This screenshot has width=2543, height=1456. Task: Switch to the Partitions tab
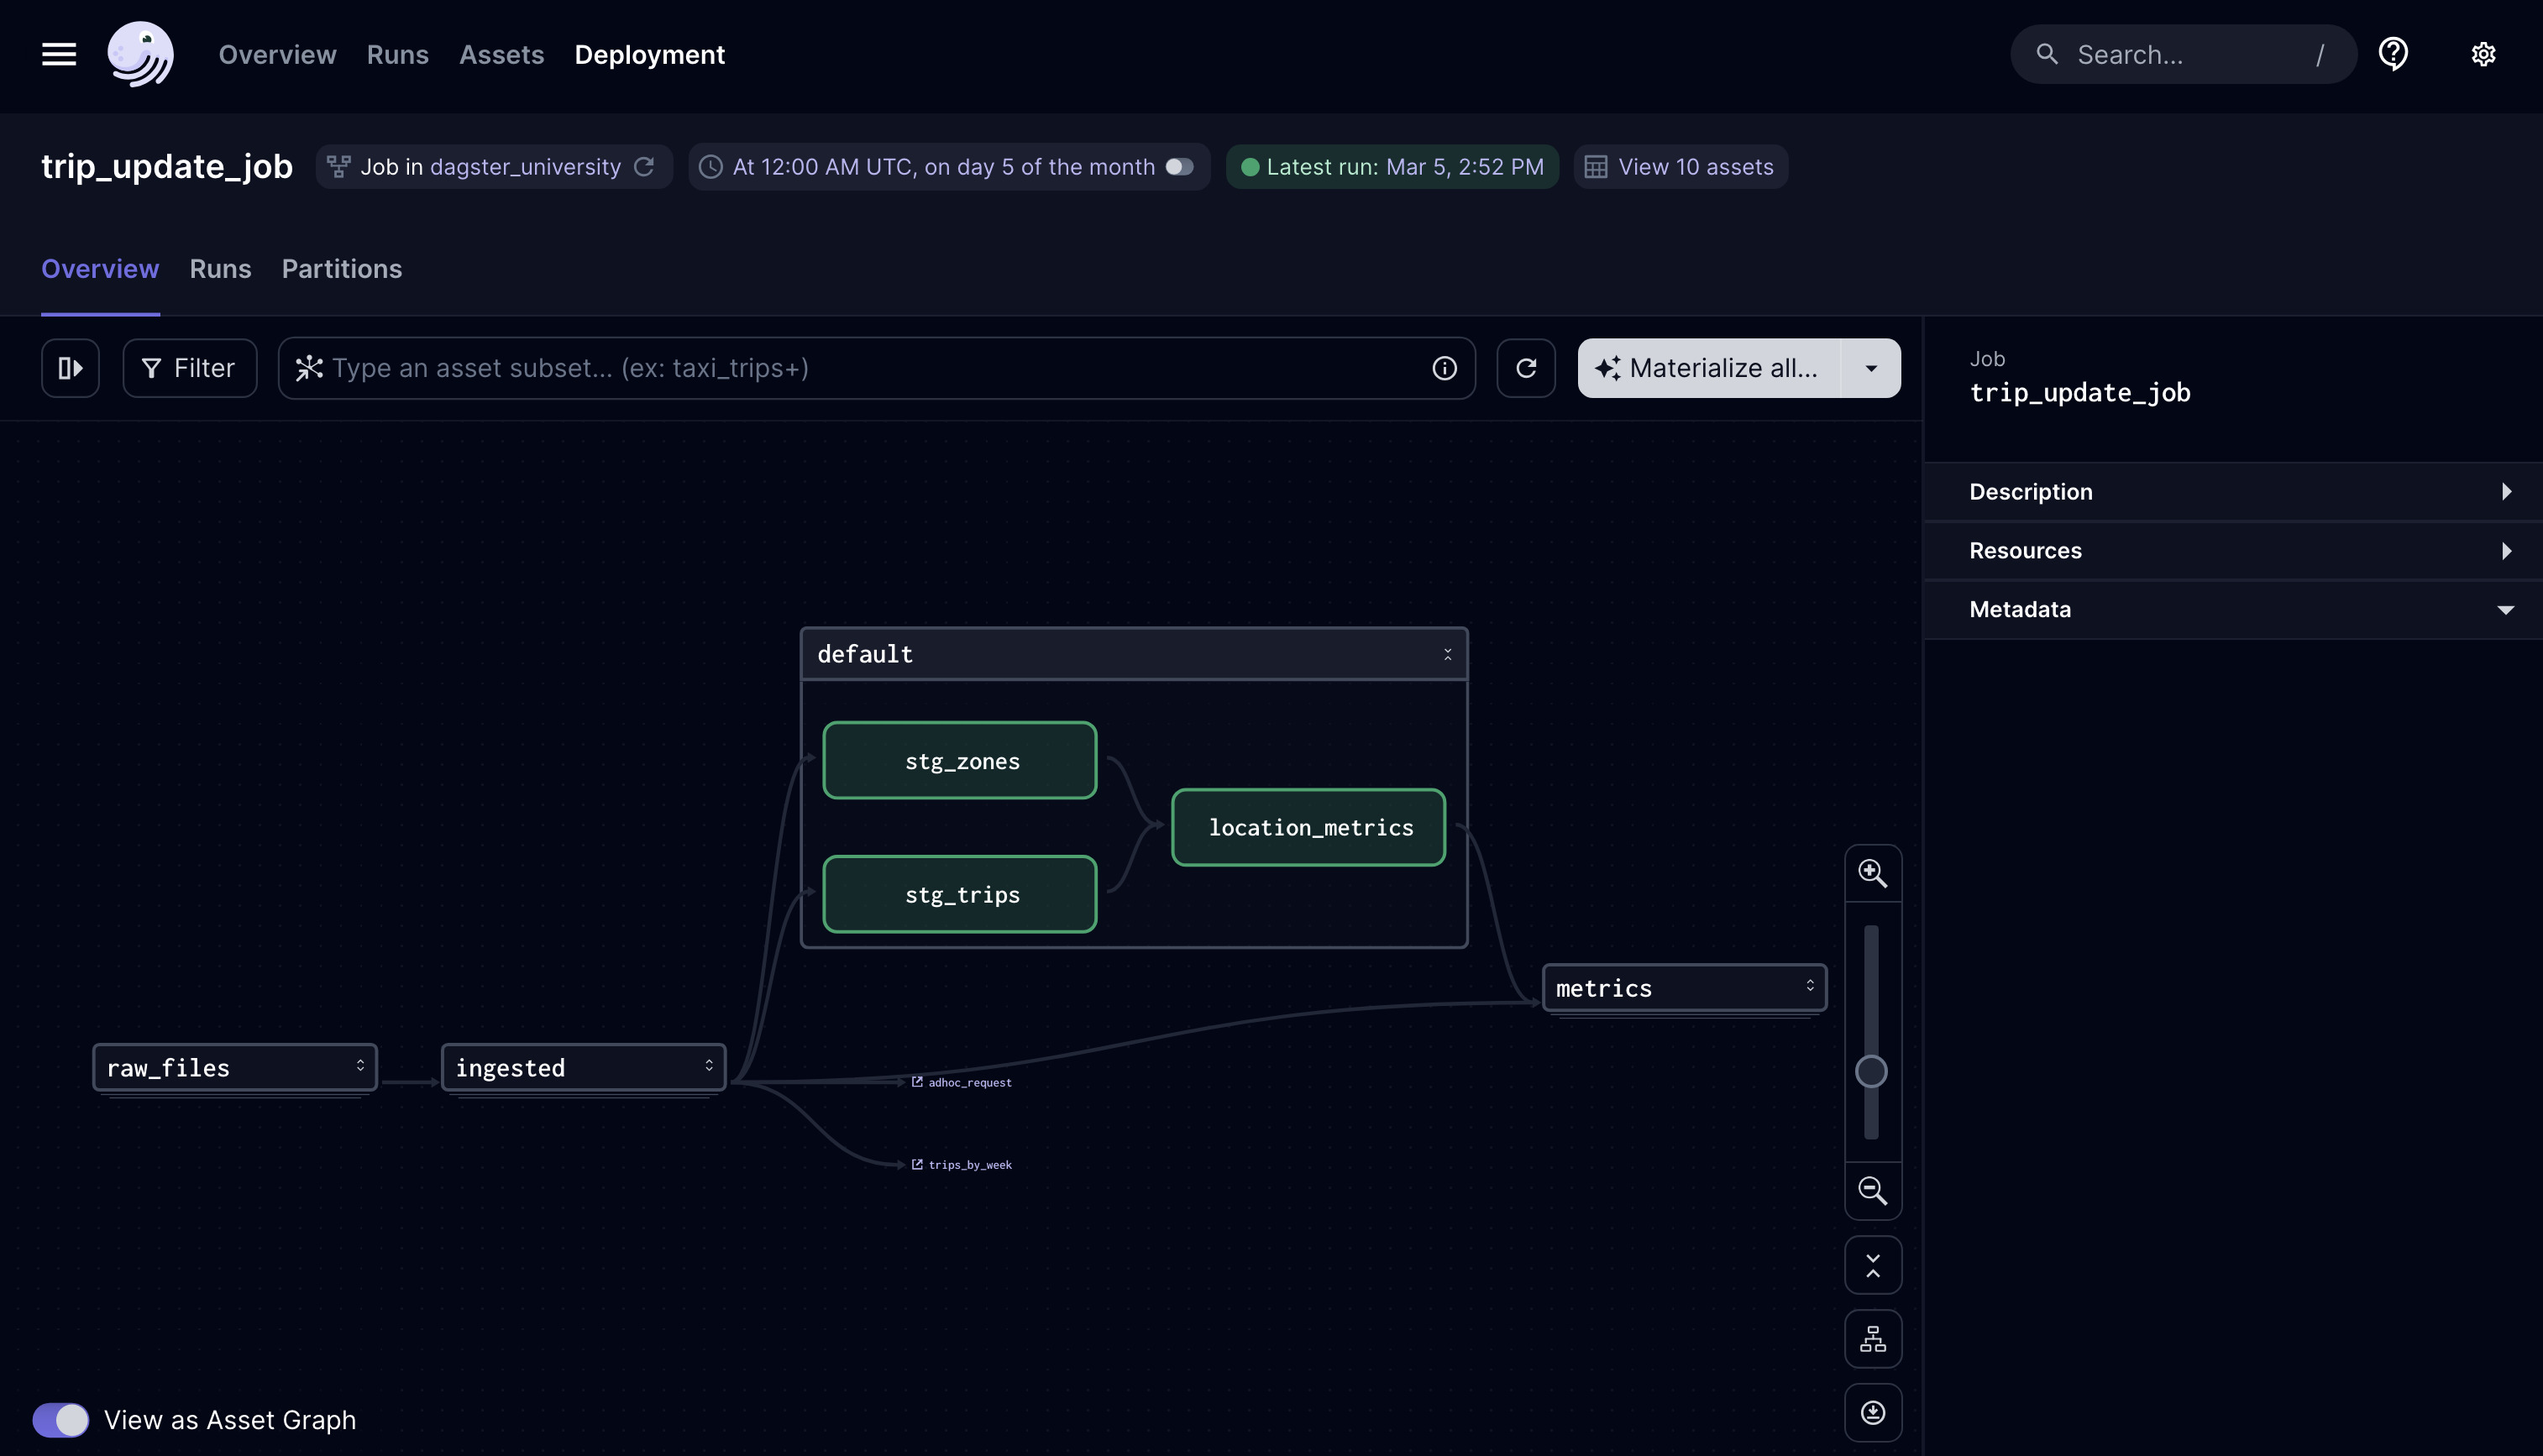pyautogui.click(x=341, y=268)
